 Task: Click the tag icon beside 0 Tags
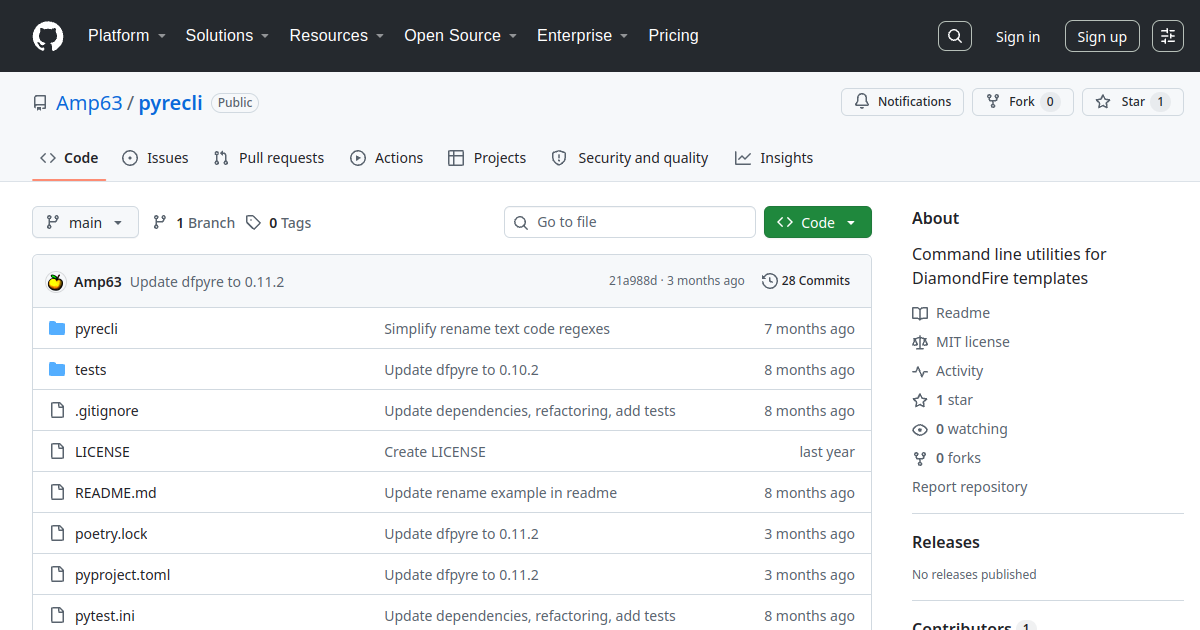pos(254,223)
